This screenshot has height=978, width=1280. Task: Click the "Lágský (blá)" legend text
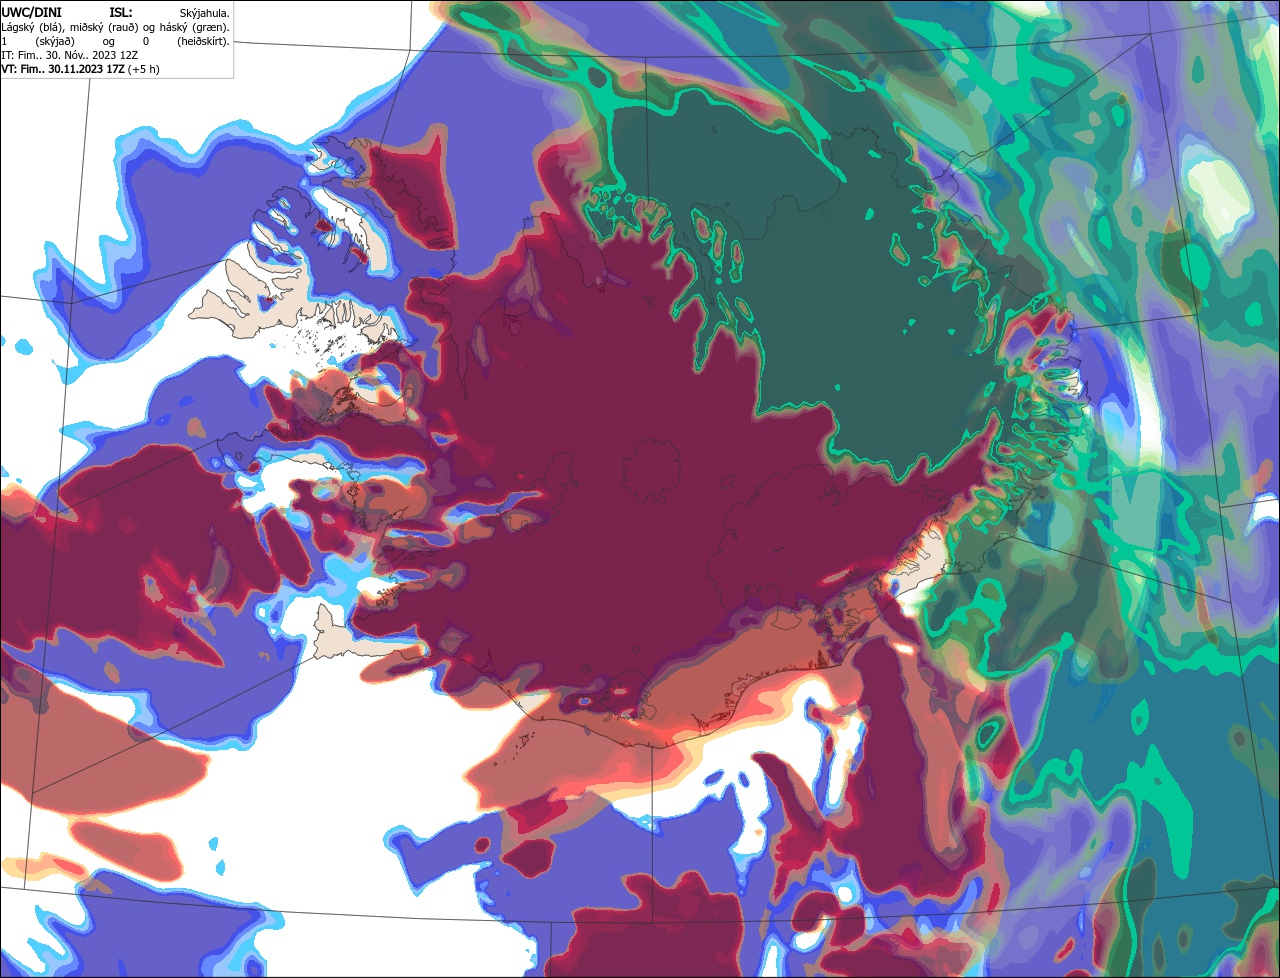point(33,27)
